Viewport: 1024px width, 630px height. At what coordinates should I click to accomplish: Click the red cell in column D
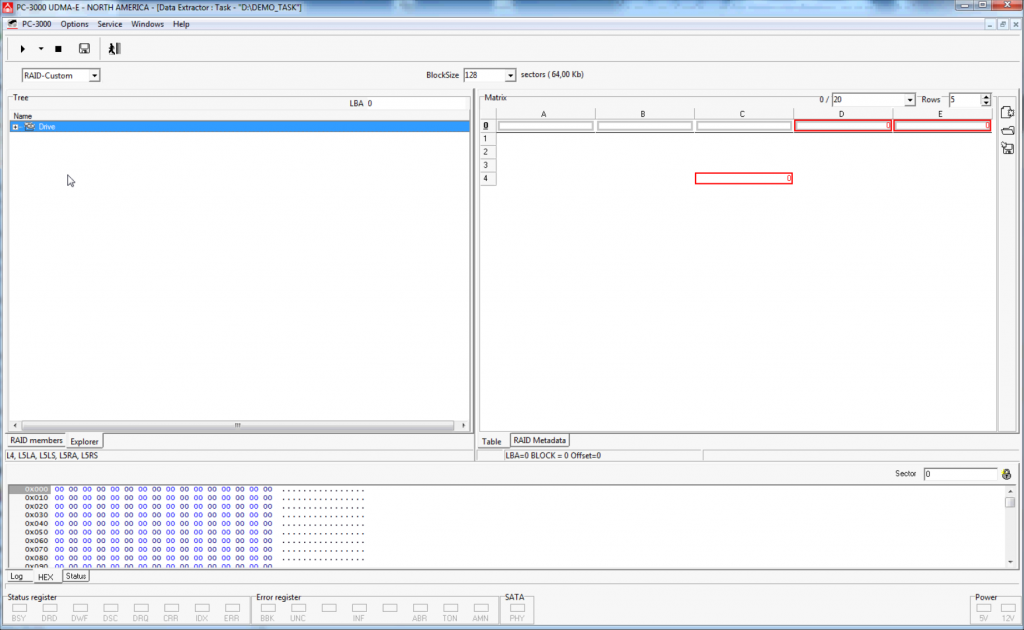tap(842, 126)
